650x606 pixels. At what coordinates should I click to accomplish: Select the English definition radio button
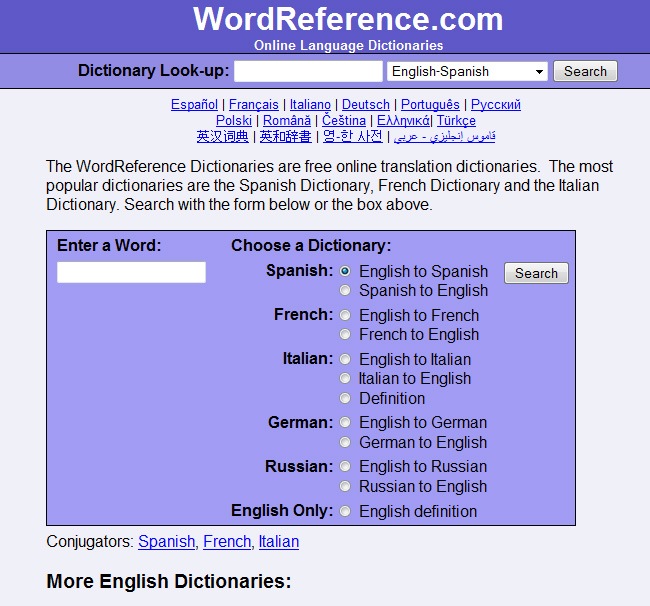click(x=345, y=511)
